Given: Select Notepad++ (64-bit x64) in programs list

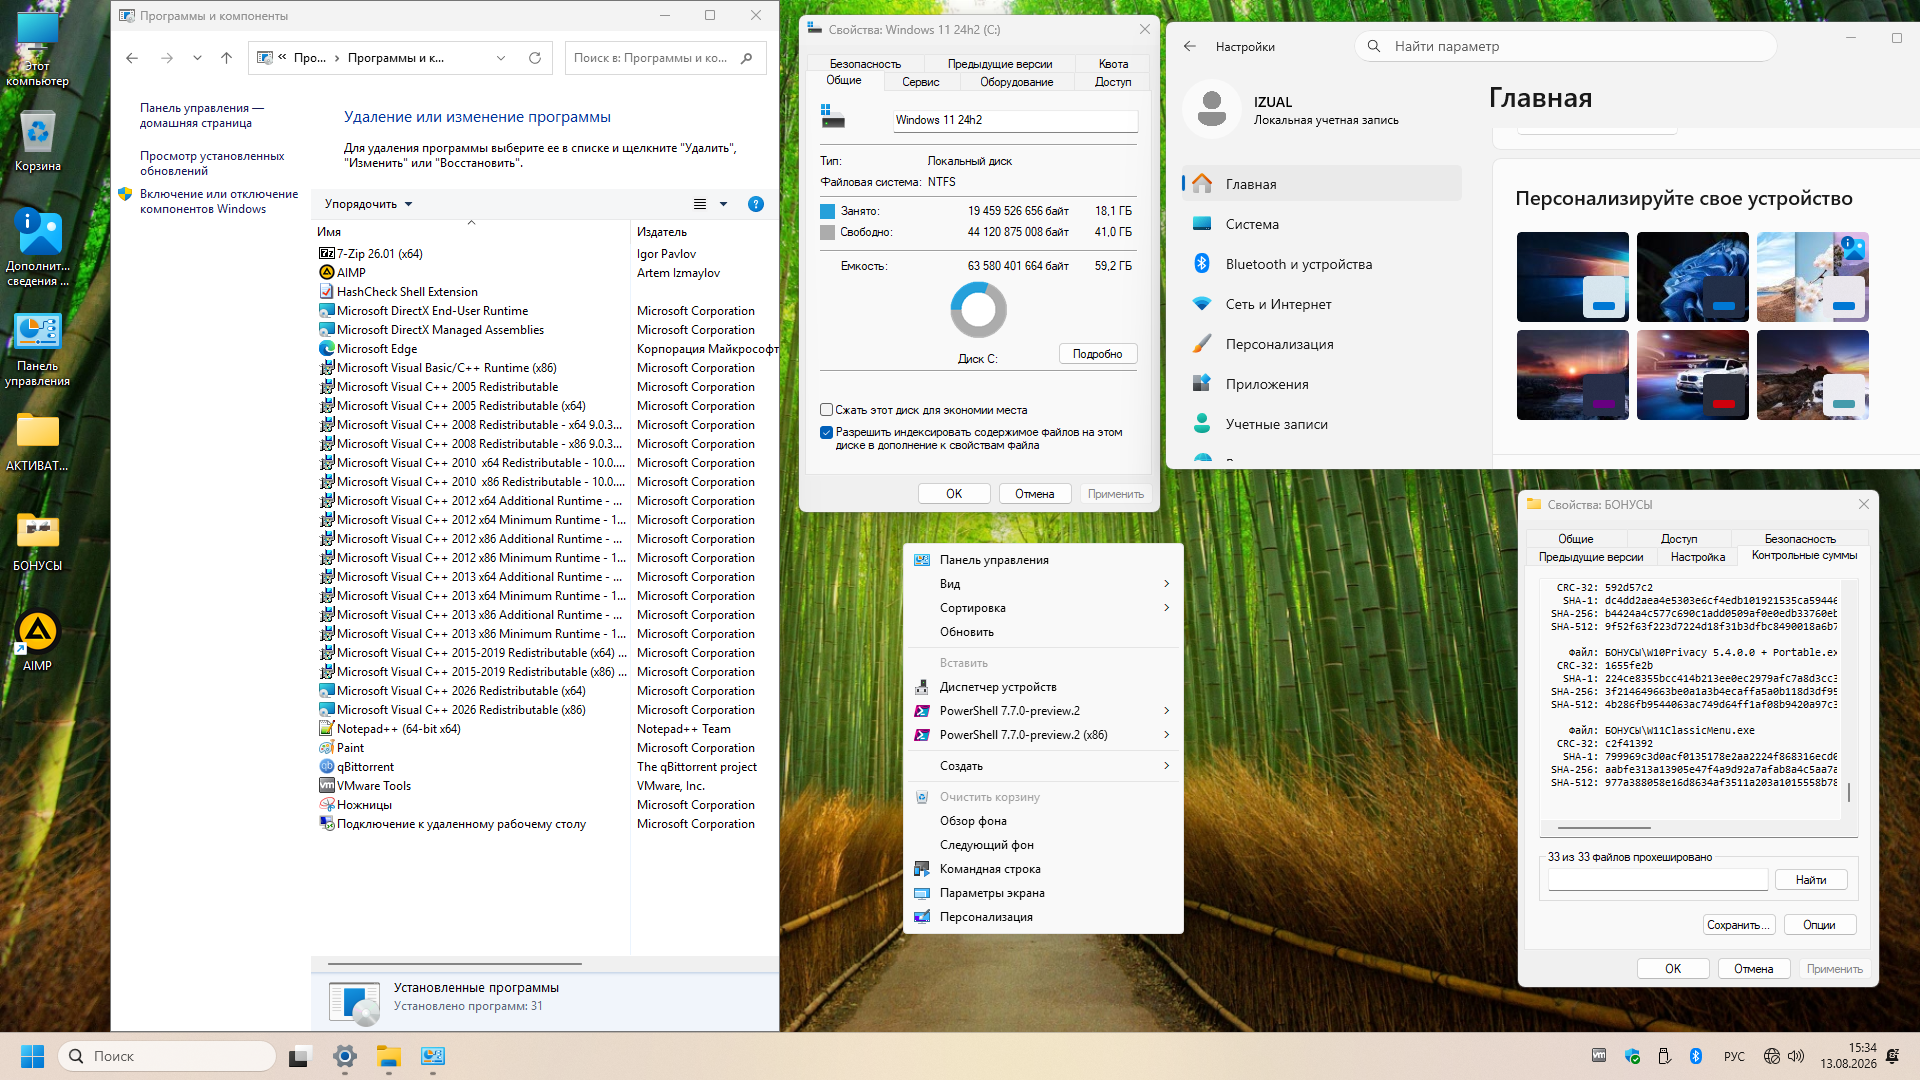Looking at the screenshot, I should [x=398, y=729].
